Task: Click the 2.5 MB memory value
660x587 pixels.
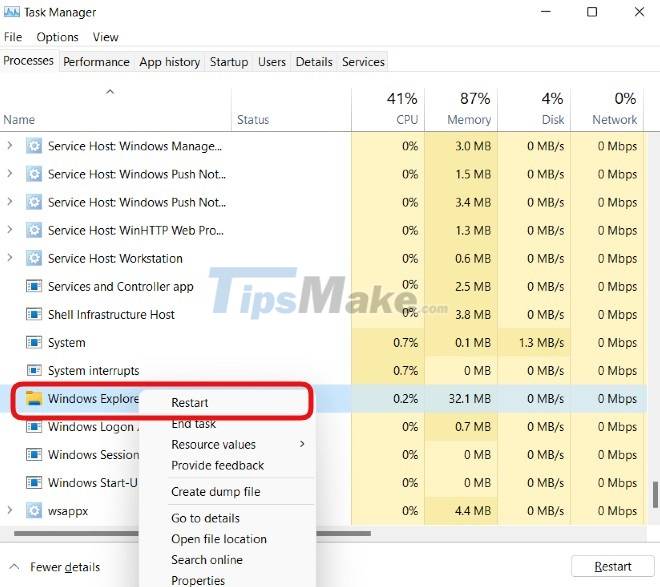Action: 473,287
